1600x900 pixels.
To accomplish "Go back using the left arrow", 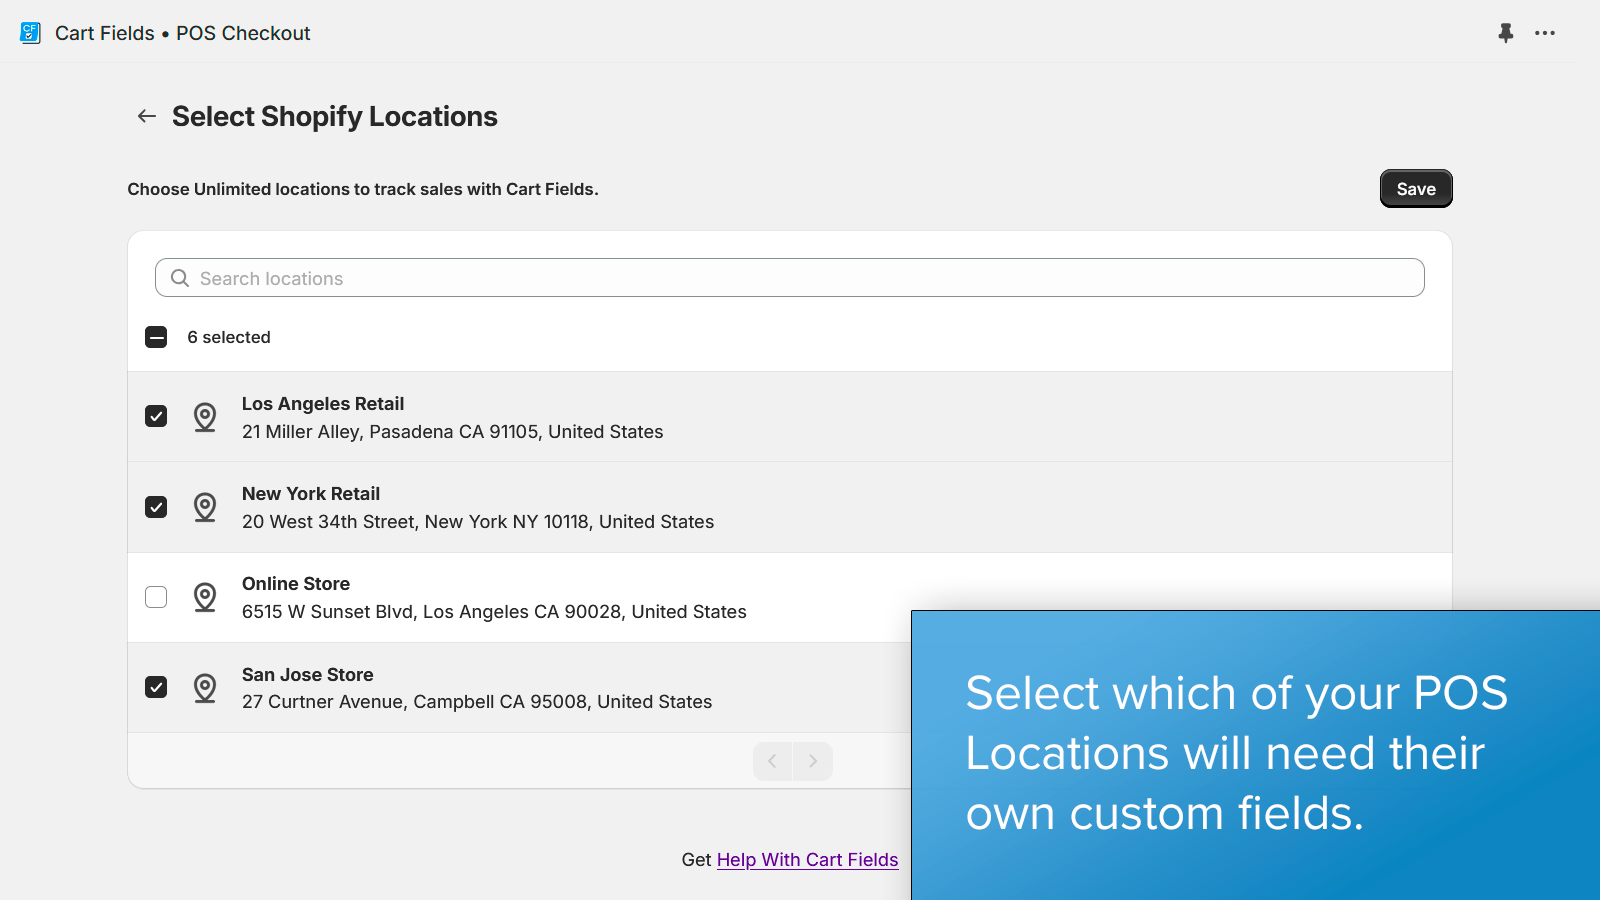I will [147, 116].
